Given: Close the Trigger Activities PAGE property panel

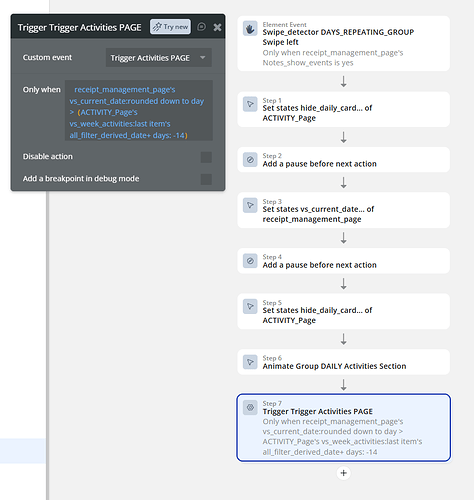Looking at the screenshot, I should click(x=217, y=27).
